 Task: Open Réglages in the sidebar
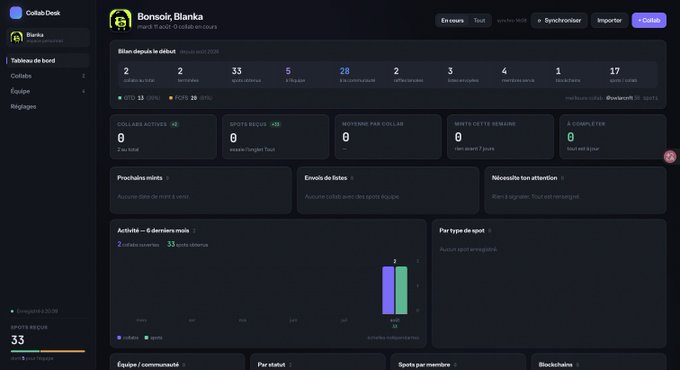(48, 106)
